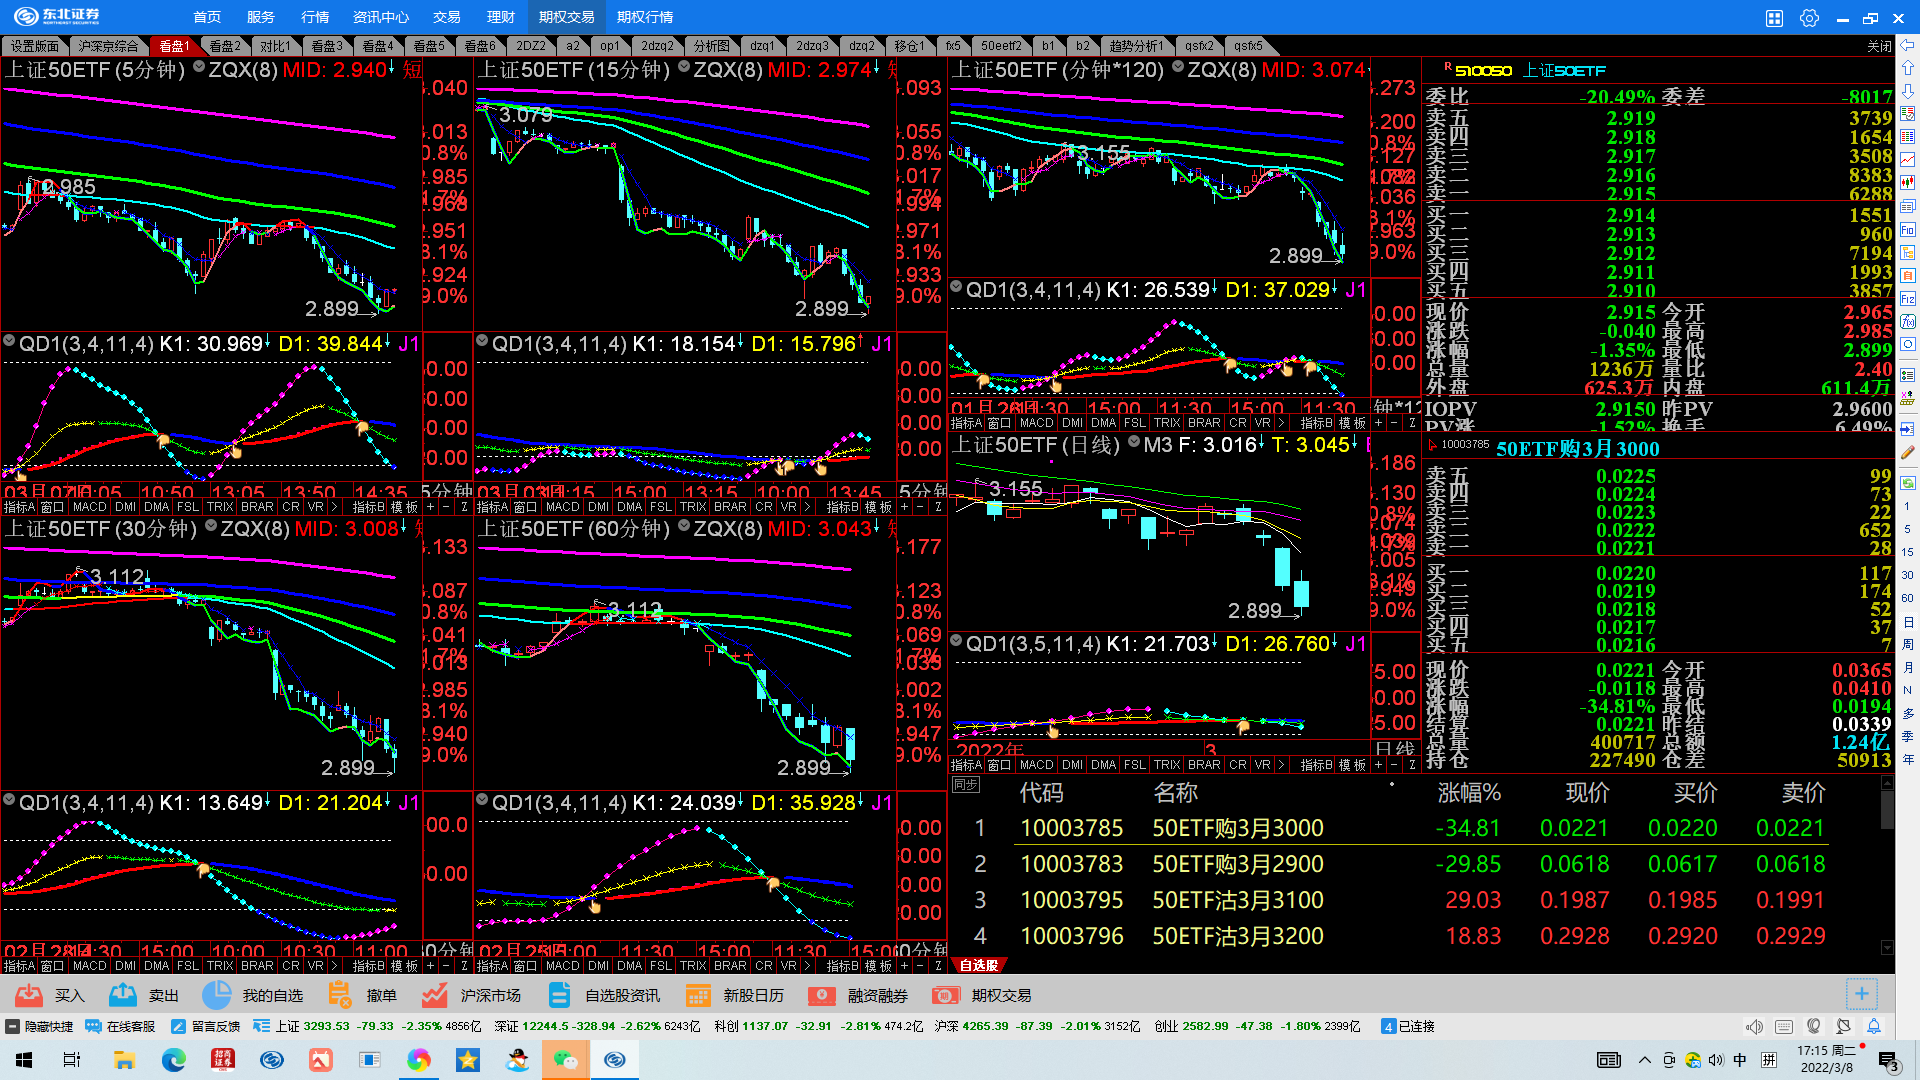Click the MACD indicator under 30分钟 chart
Image resolution: width=1920 pixels, height=1080 pixels.
[x=89, y=966]
